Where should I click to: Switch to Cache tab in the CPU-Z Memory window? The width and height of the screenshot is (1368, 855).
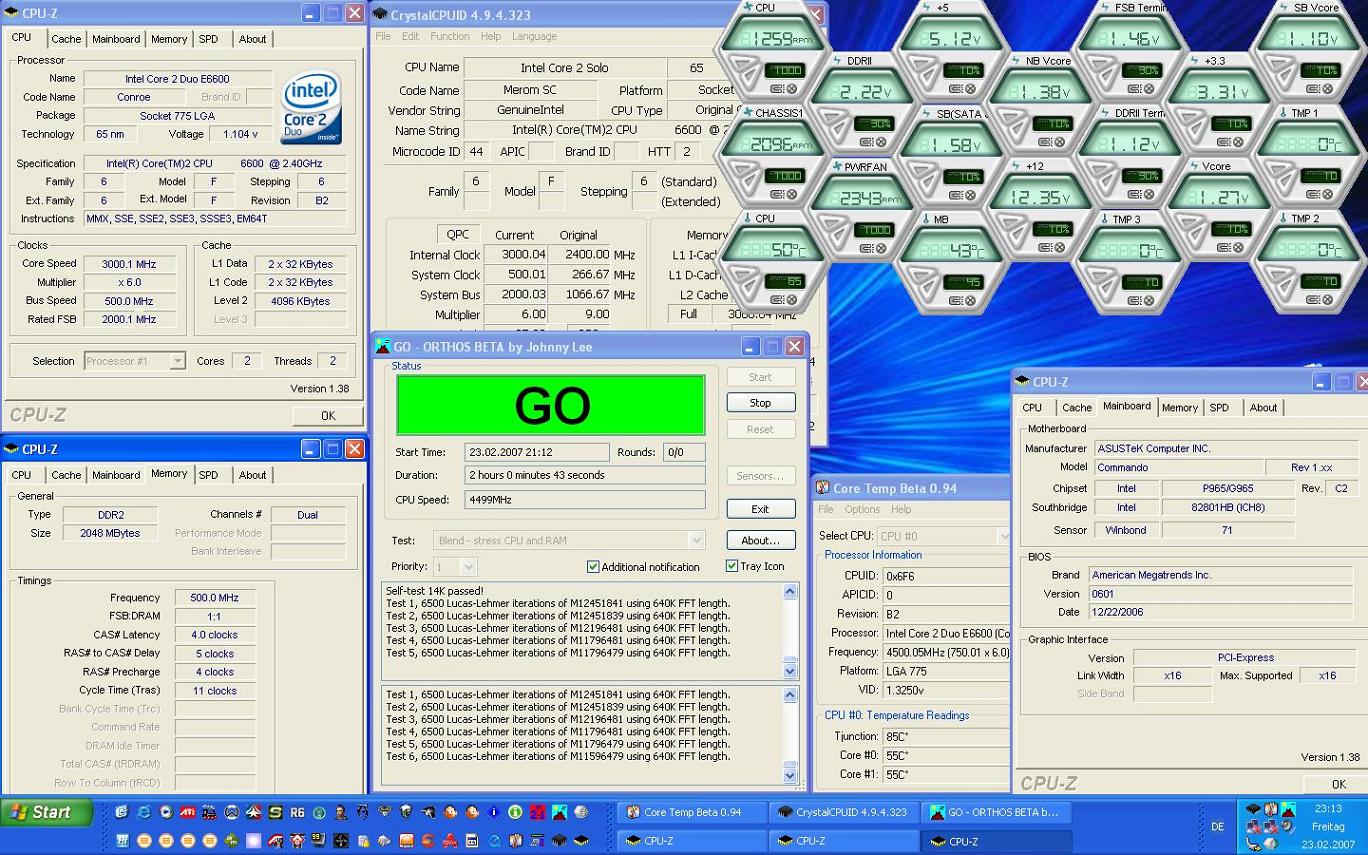pyautogui.click(x=66, y=475)
